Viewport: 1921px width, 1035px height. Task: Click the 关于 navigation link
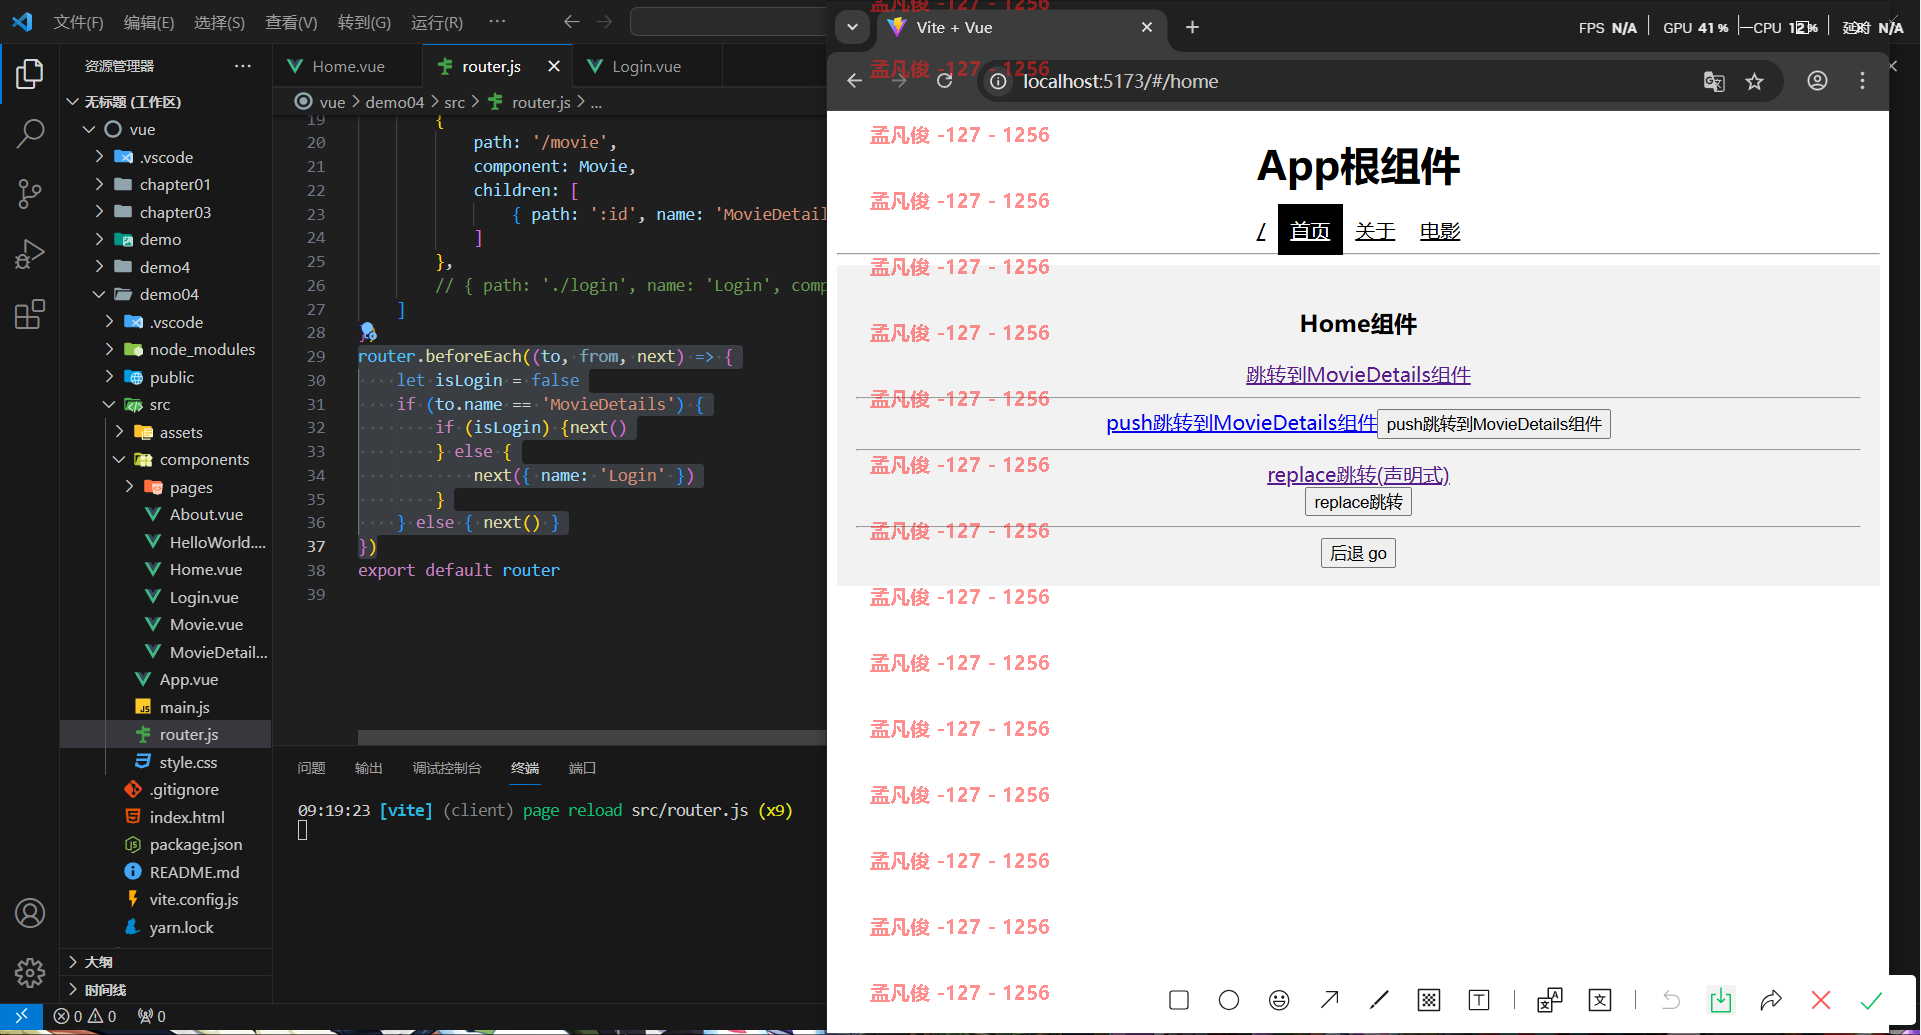click(x=1375, y=231)
